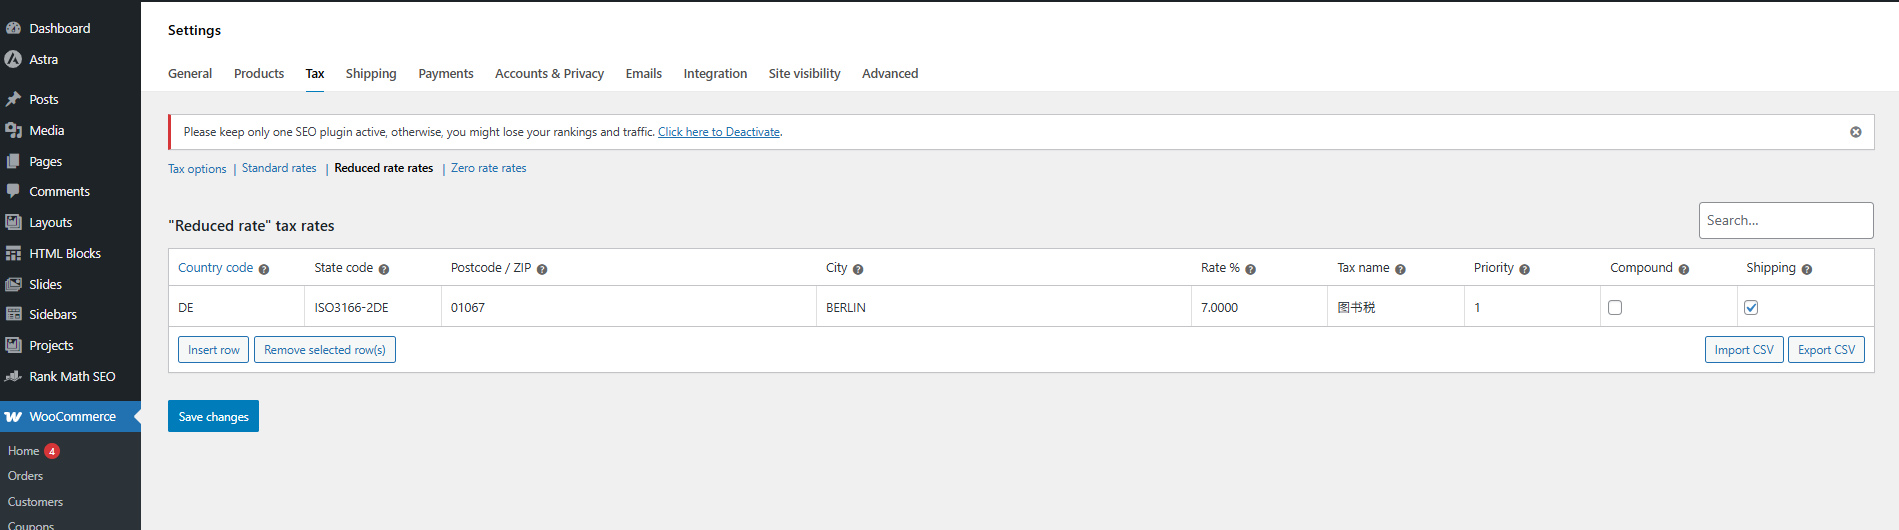This screenshot has width=1899, height=530.
Task: Select the Tax settings tab
Action: pyautogui.click(x=315, y=74)
